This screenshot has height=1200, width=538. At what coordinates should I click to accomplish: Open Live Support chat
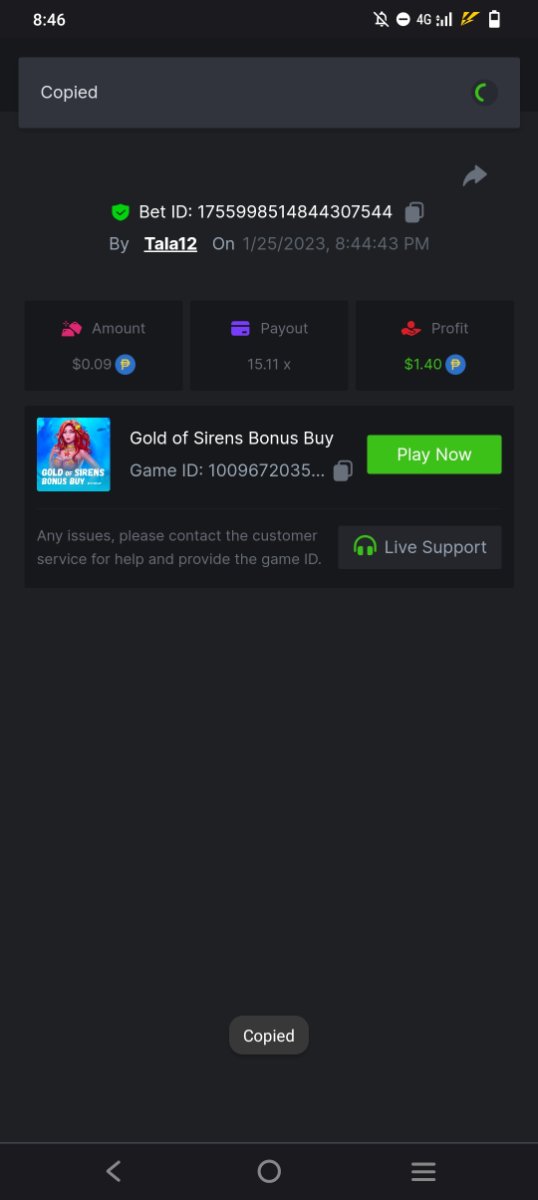point(419,547)
